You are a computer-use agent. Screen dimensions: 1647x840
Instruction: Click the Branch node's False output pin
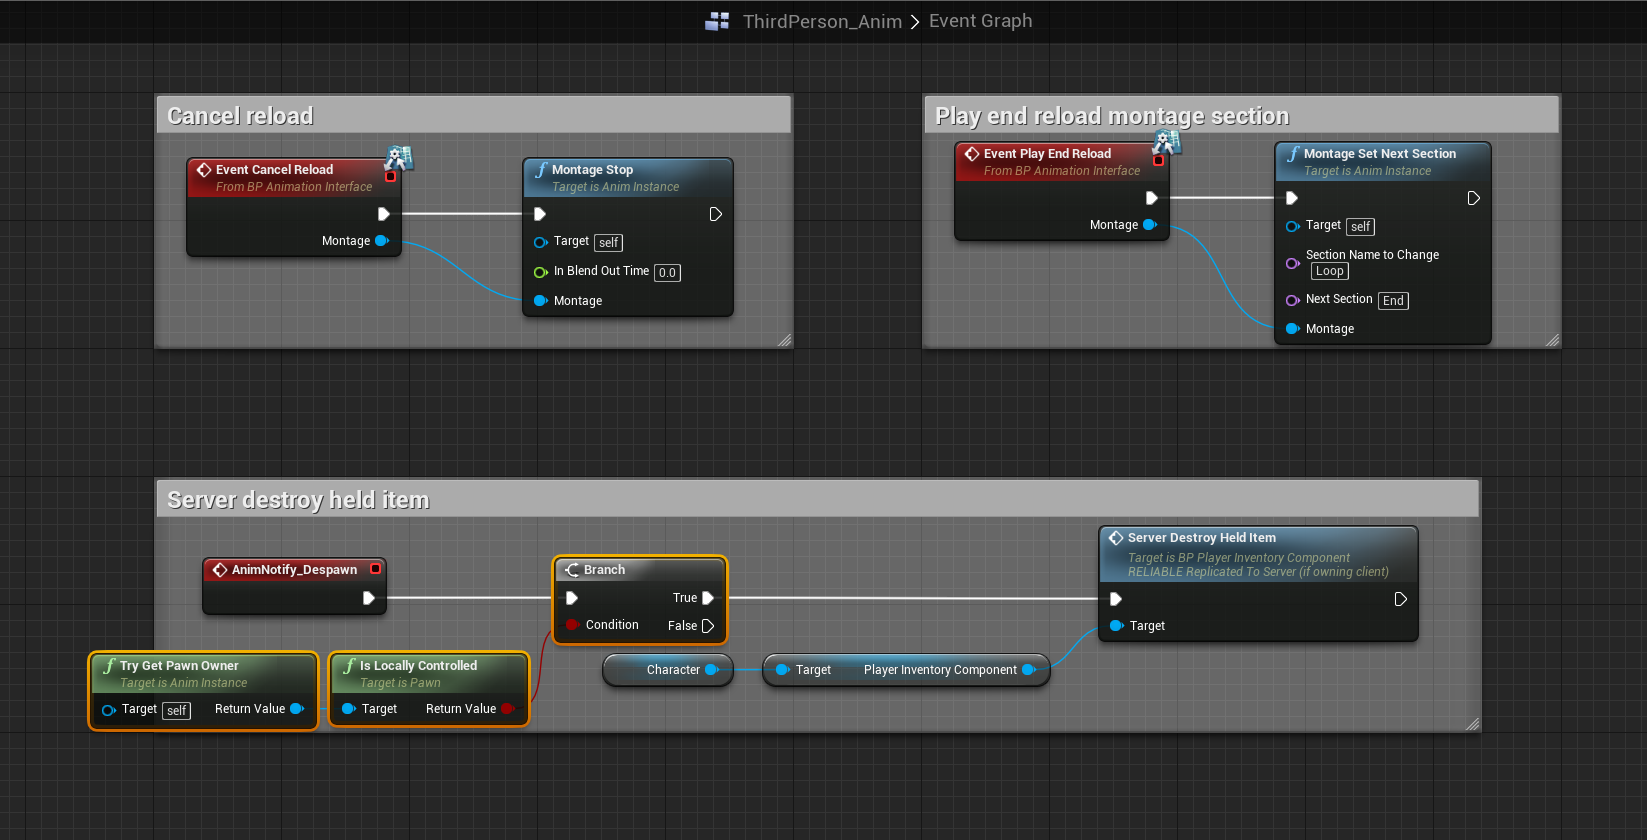click(x=708, y=626)
